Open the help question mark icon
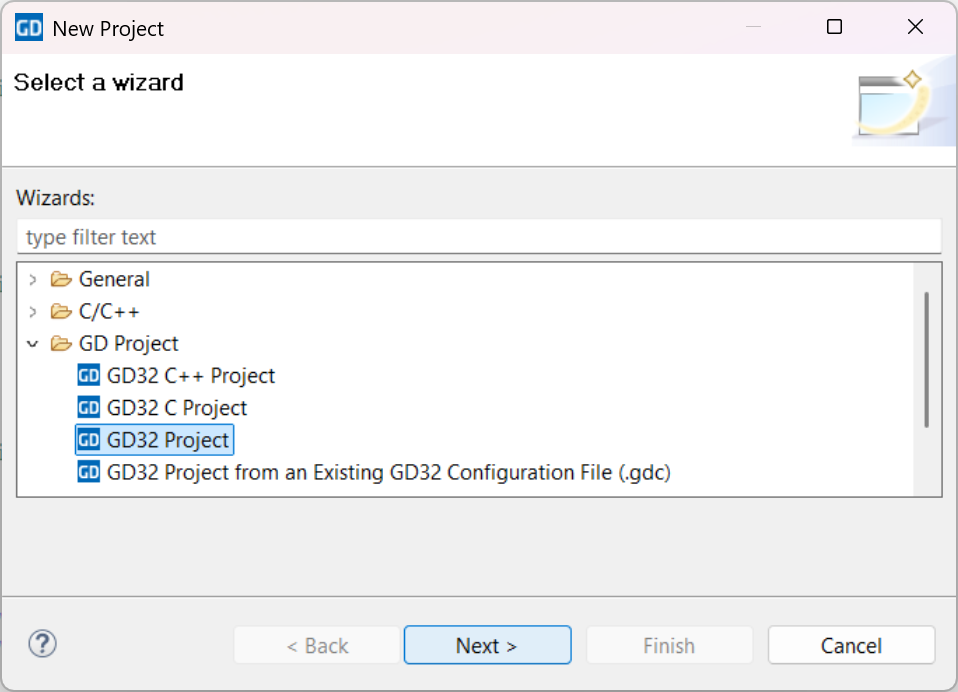 (43, 644)
